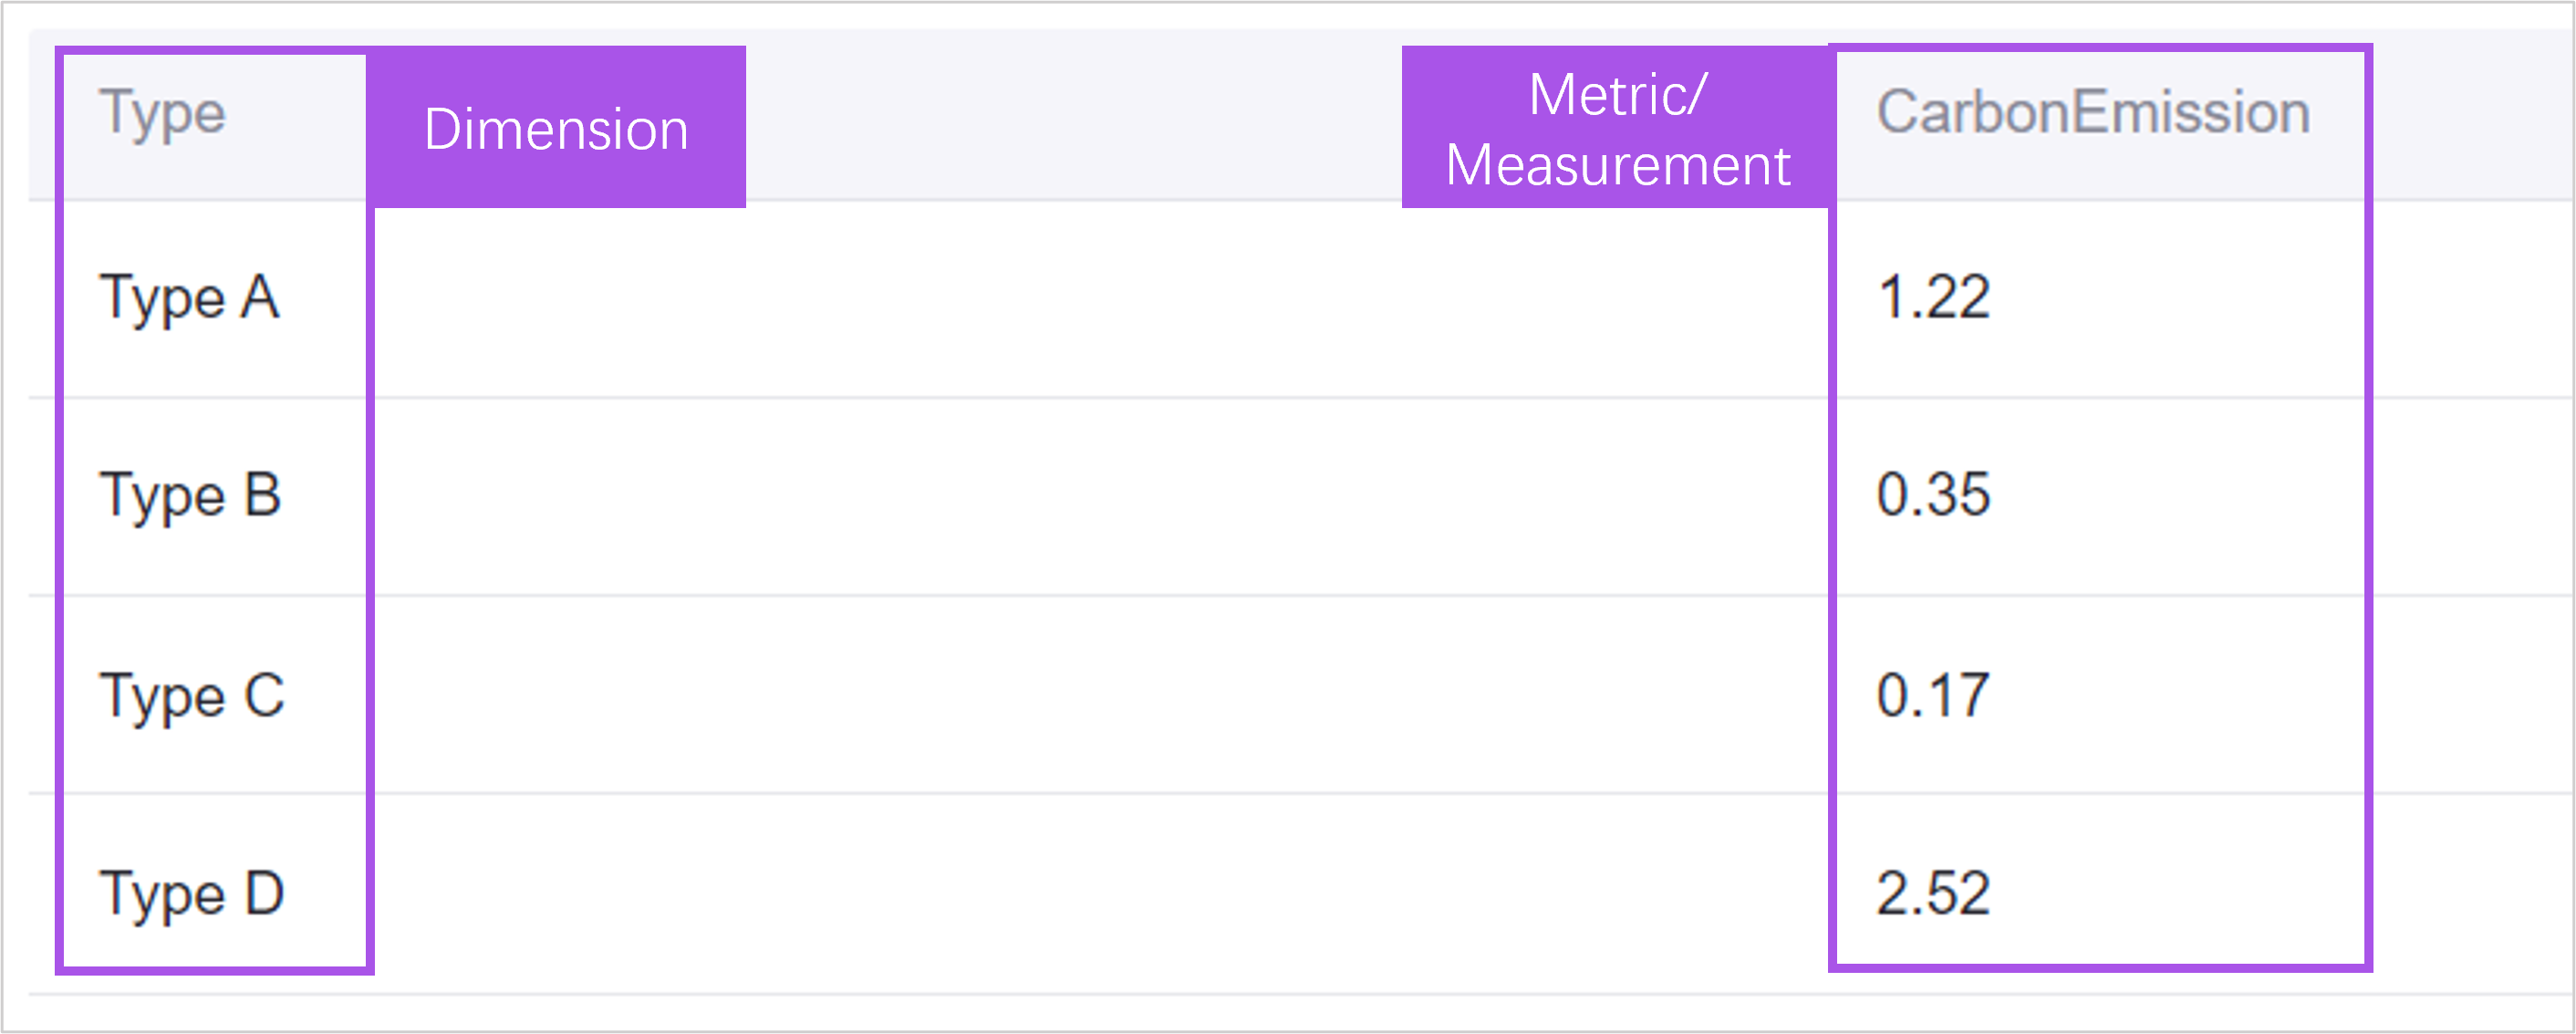Click the purple Dimension label

pos(556,128)
